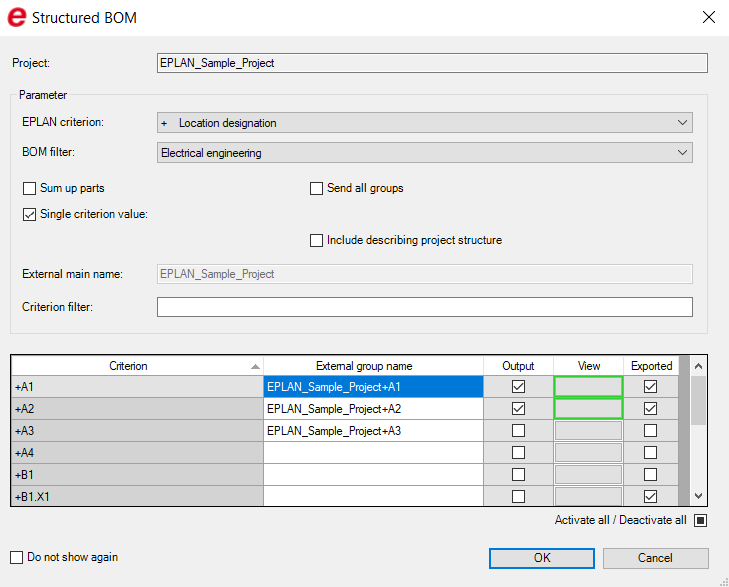
Task: Confirm with the OK button
Action: 542,558
